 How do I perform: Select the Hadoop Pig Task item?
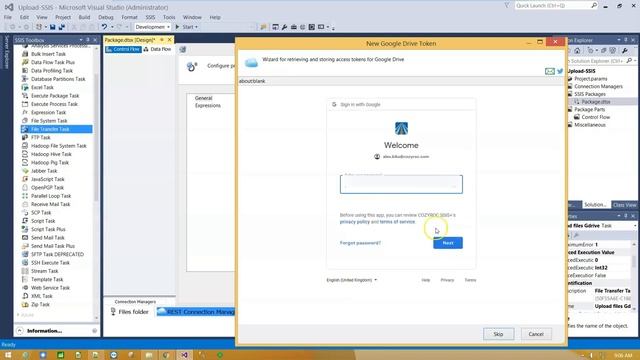[50, 162]
